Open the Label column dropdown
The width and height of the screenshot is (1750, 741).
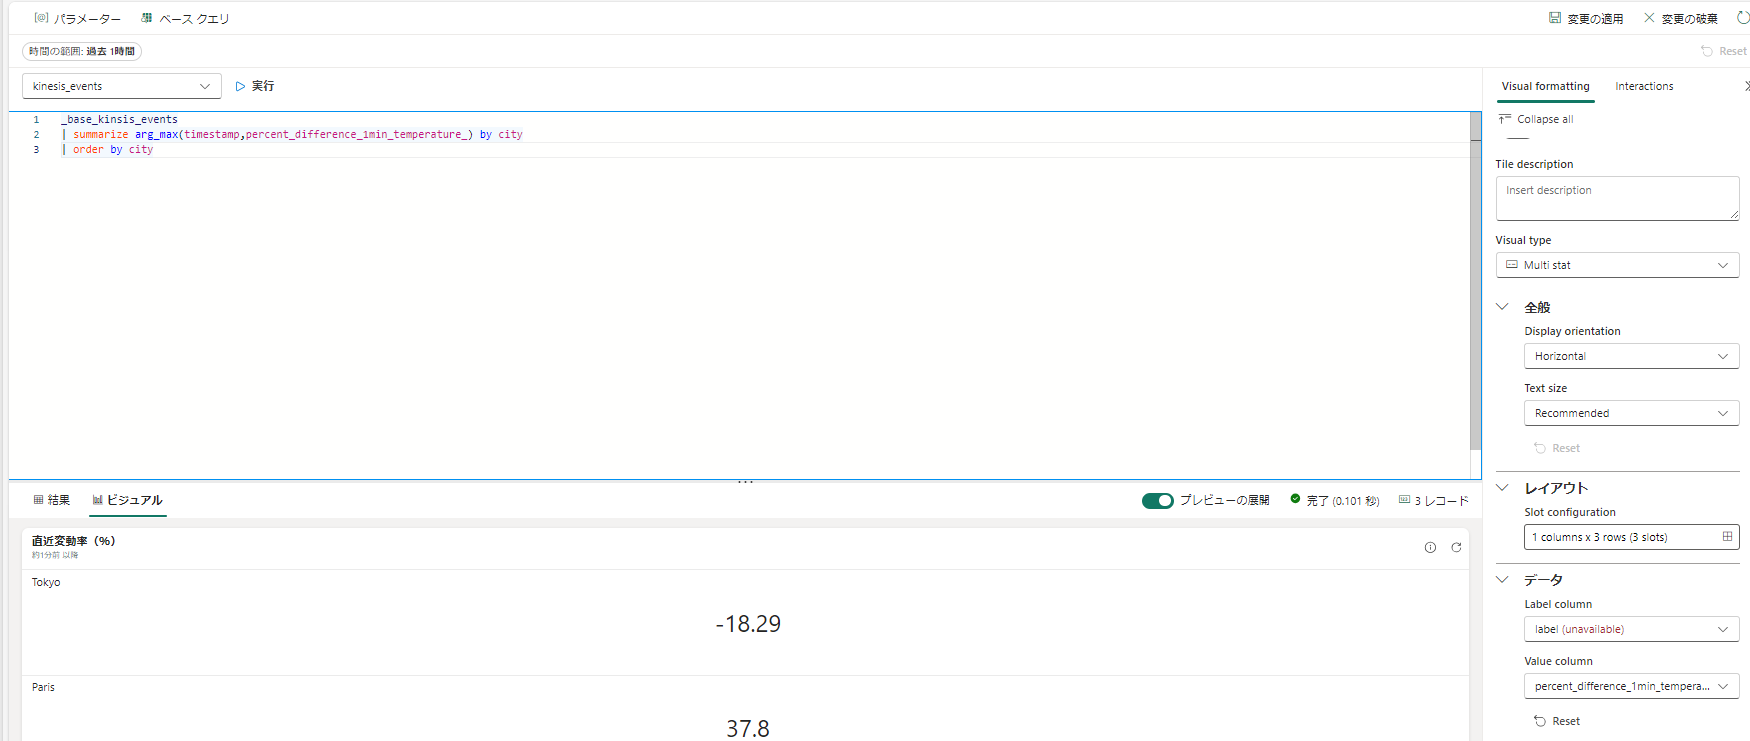point(1631,629)
